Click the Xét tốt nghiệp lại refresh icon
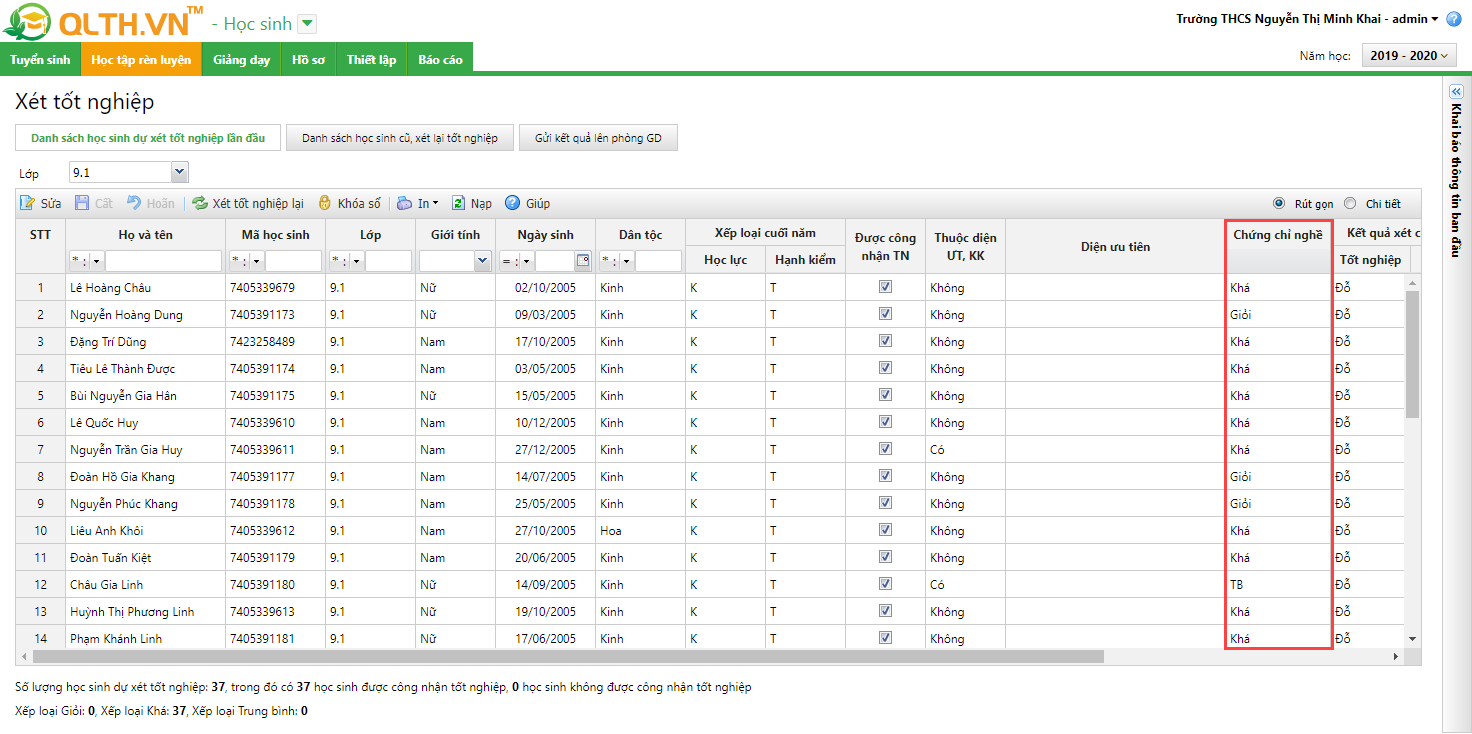This screenshot has width=1472, height=734. click(x=200, y=203)
